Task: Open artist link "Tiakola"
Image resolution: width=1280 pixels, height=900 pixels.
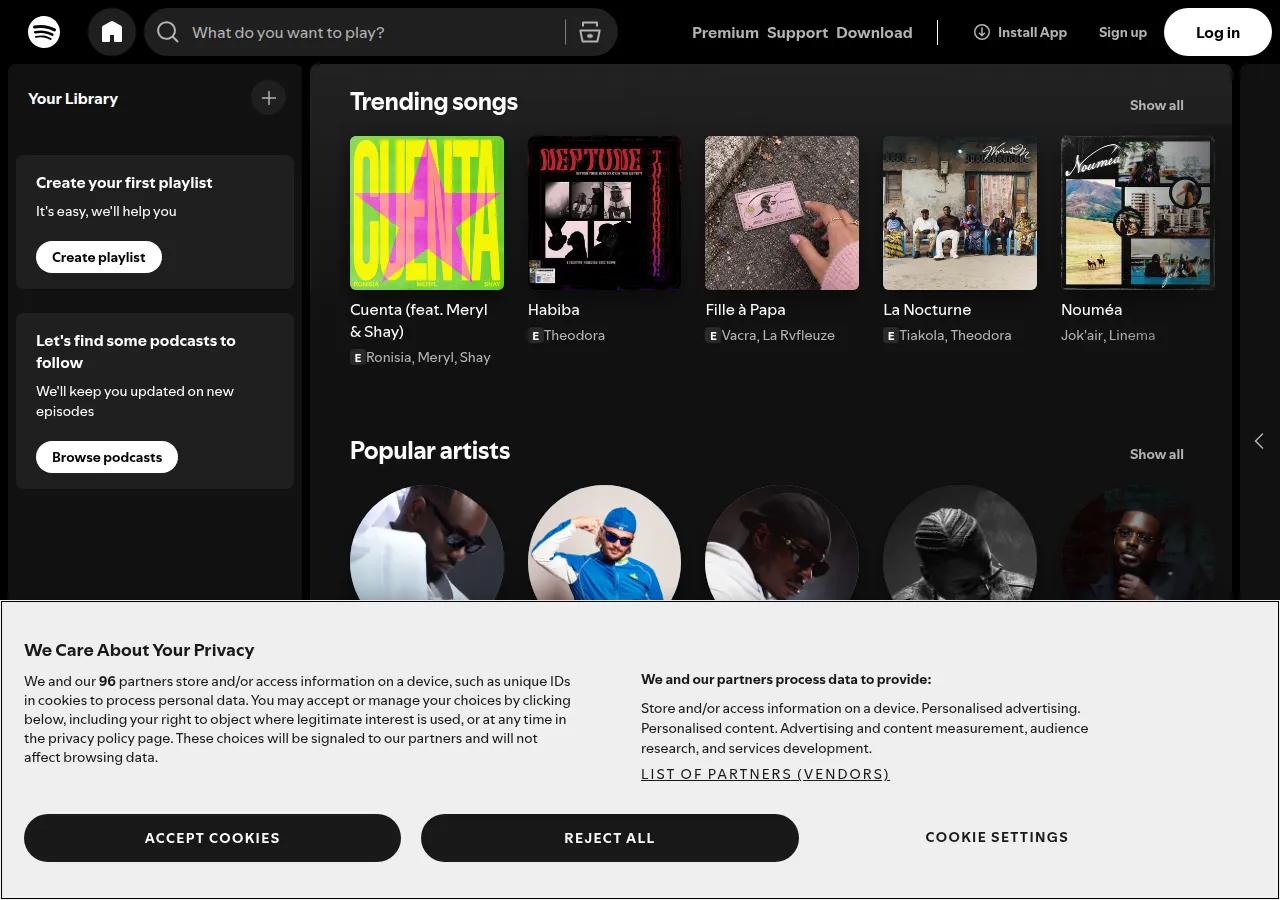Action: point(921,336)
